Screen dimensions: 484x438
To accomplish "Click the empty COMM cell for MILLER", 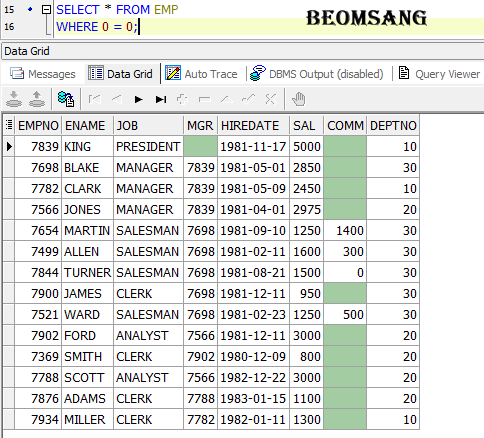I will point(345,419).
